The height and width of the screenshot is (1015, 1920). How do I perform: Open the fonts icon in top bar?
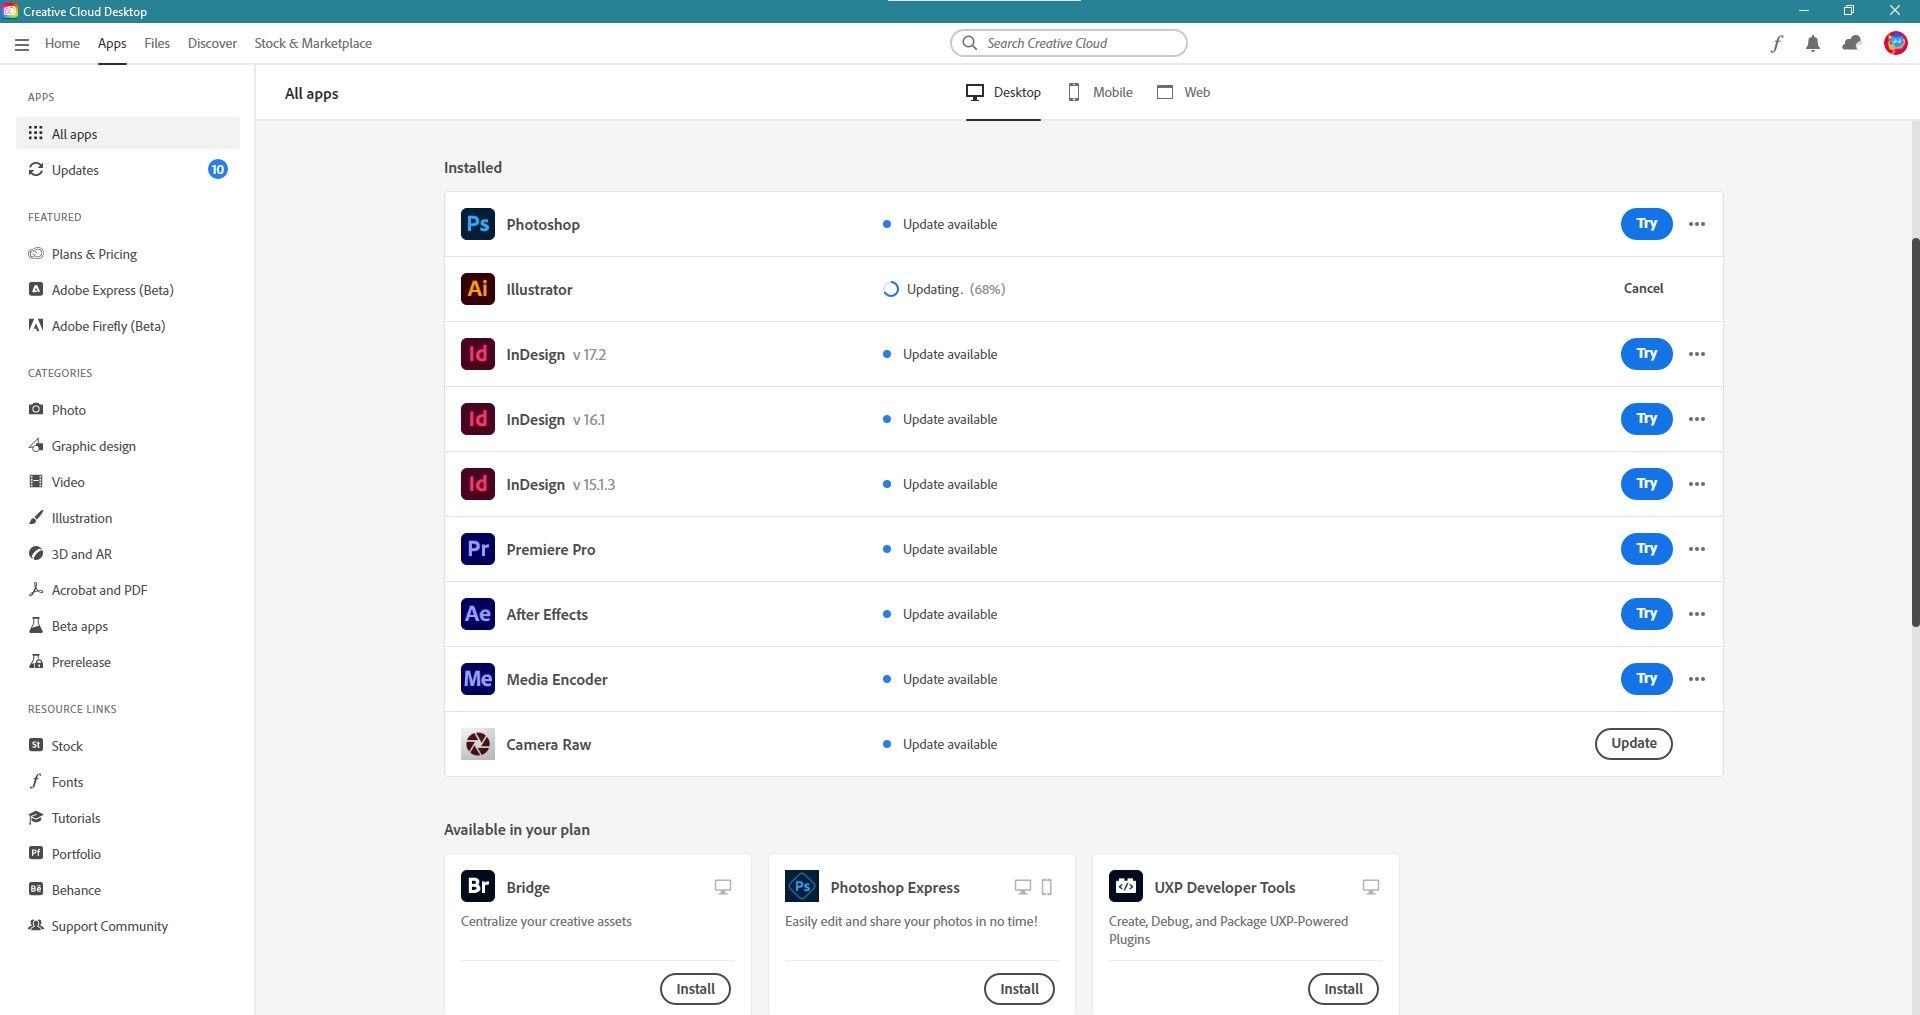click(x=1776, y=43)
